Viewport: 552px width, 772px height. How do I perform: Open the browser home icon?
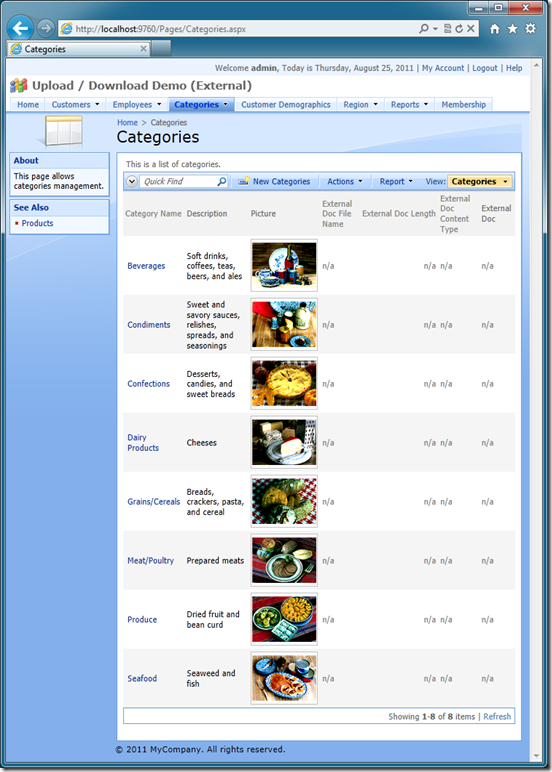click(x=494, y=29)
